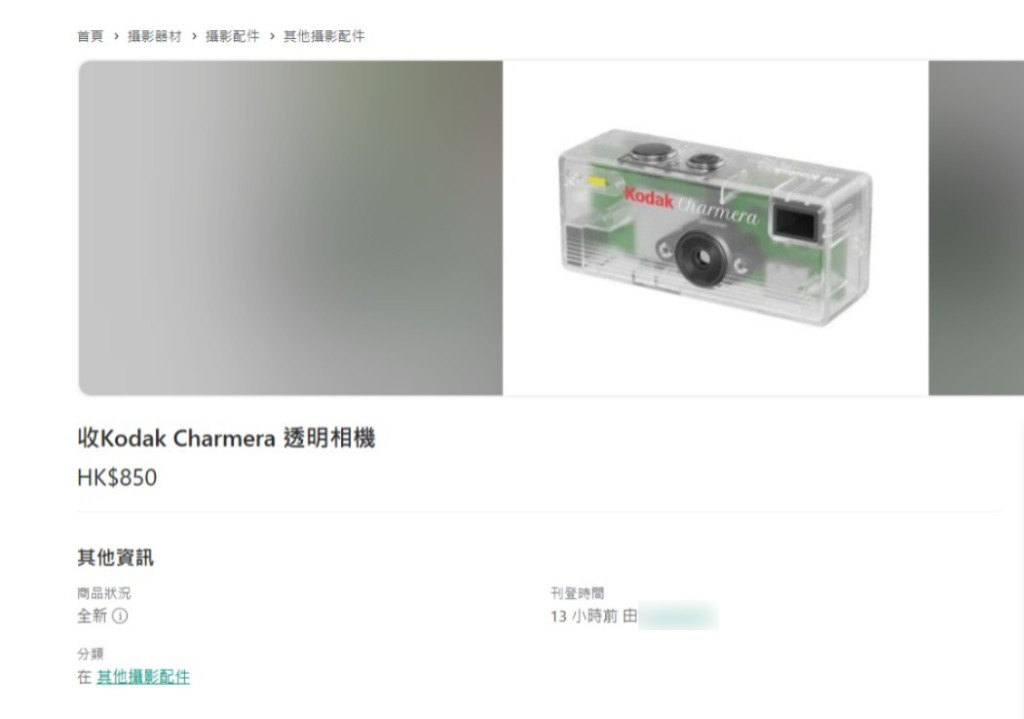Open the 攝影配件 breadcrumb link

[x=232, y=37]
